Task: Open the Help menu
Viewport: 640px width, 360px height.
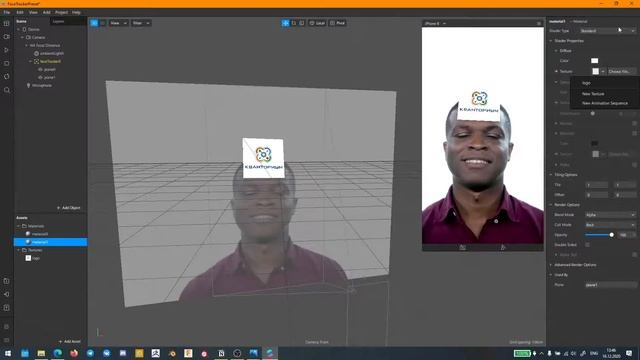Action: pos(76,12)
